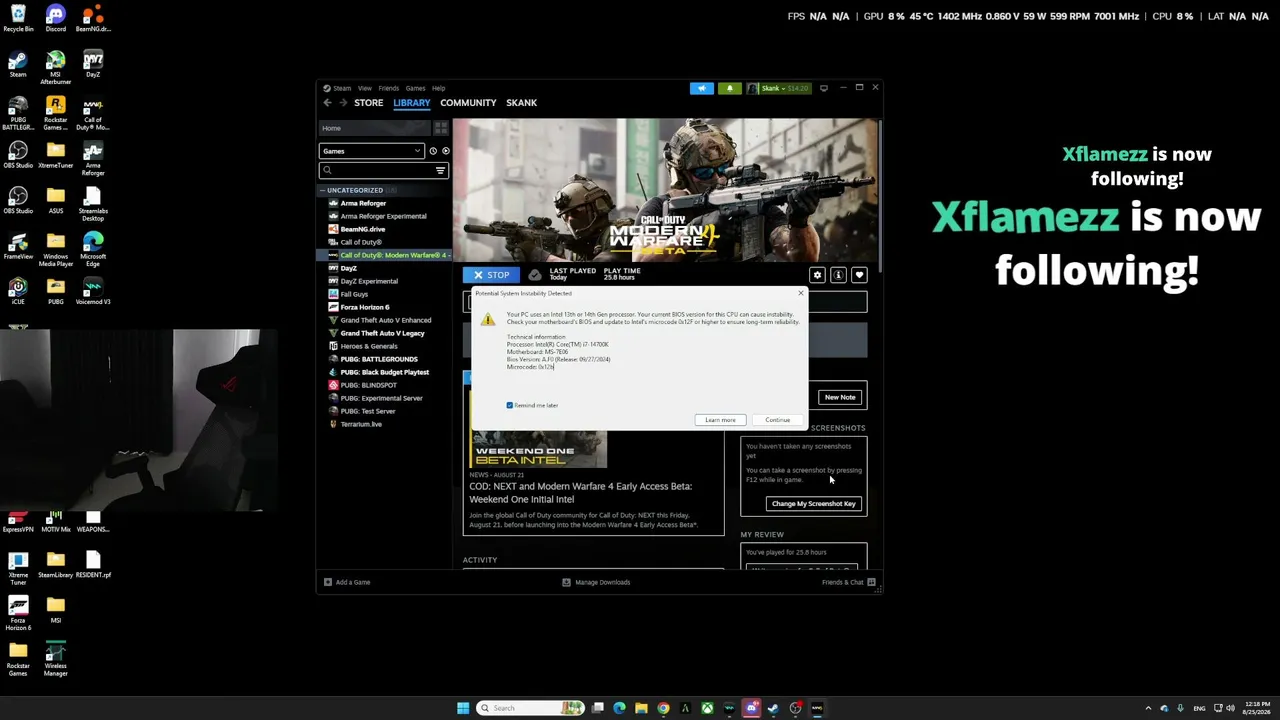The width and height of the screenshot is (1280, 720).
Task: Select BeamNG.drive desktop shortcut
Action: coord(93,18)
